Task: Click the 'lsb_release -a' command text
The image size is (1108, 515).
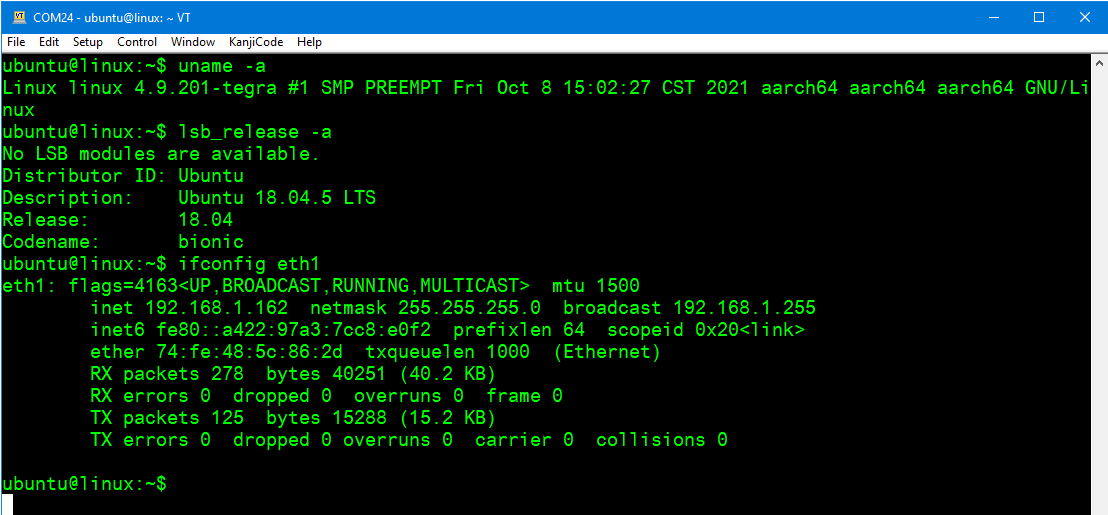Action: click(255, 132)
